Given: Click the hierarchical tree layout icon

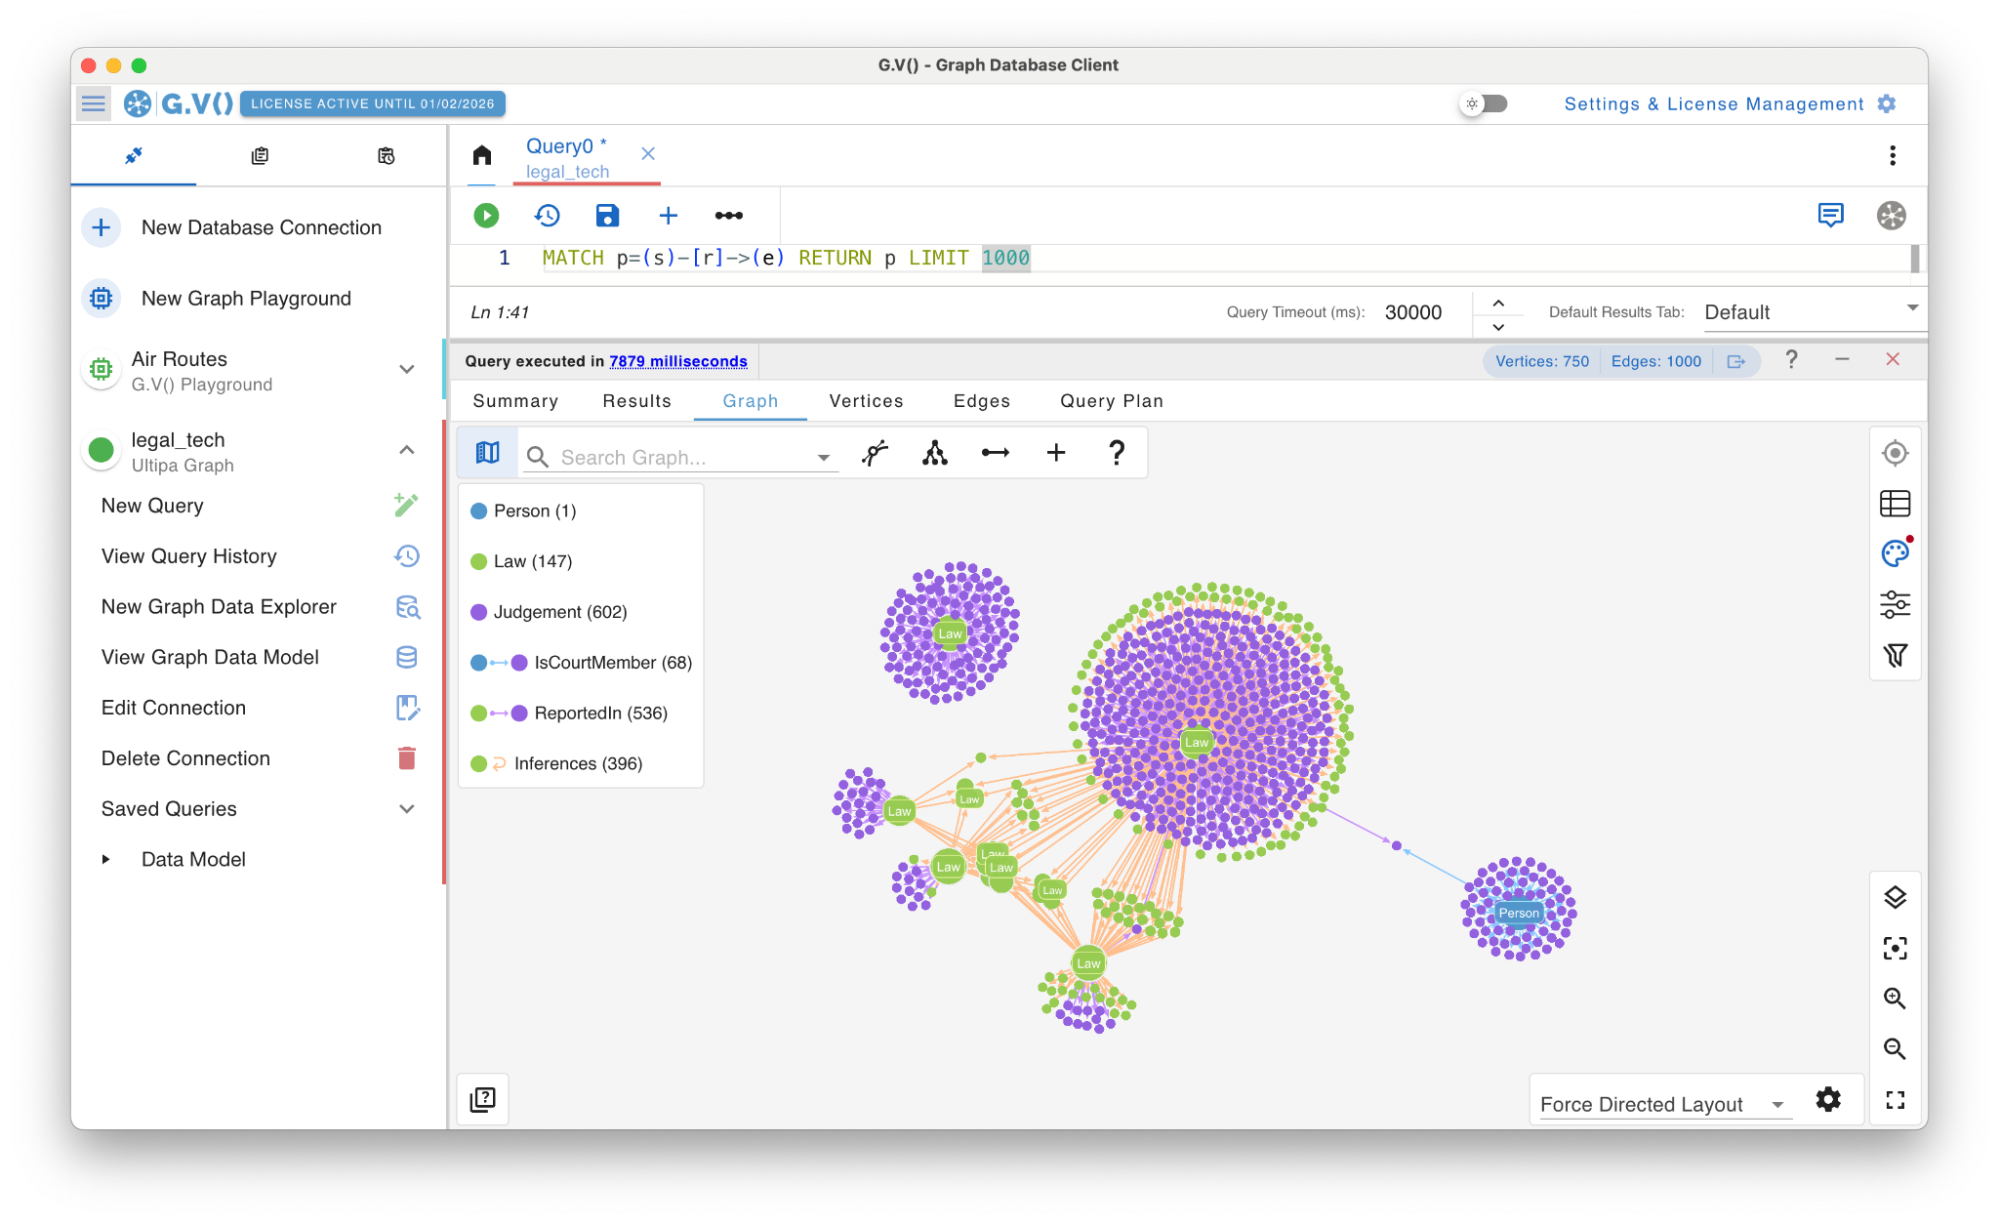Looking at the screenshot, I should tap(935, 453).
